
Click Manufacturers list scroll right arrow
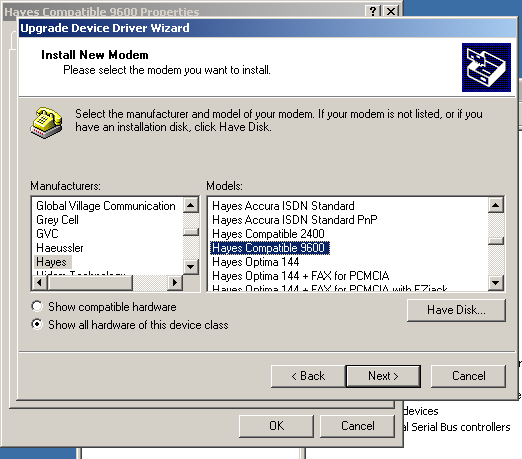point(175,283)
